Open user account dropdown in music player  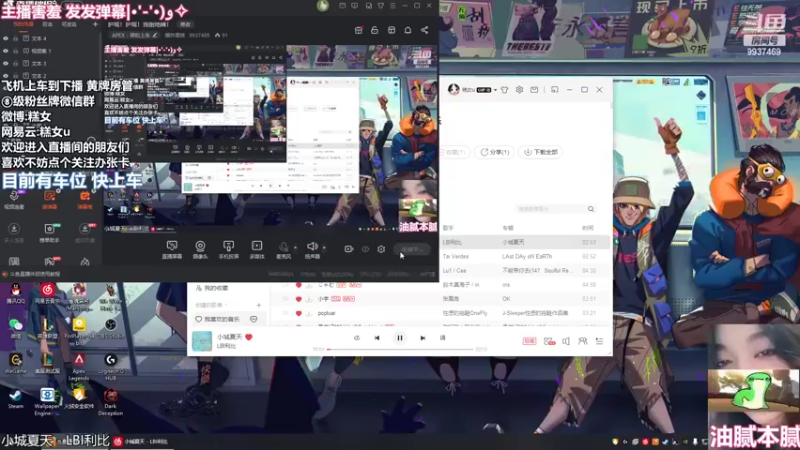pos(495,90)
